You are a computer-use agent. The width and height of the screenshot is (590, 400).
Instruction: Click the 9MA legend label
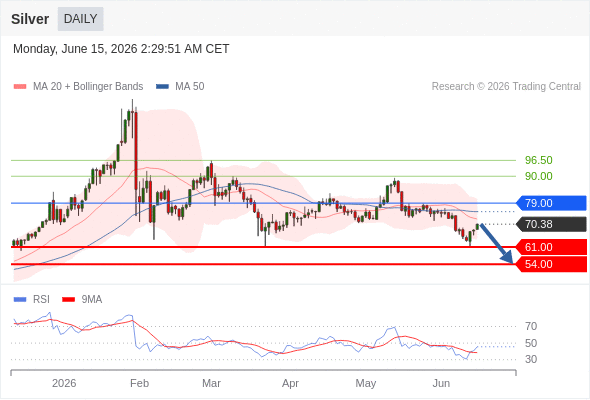92,300
